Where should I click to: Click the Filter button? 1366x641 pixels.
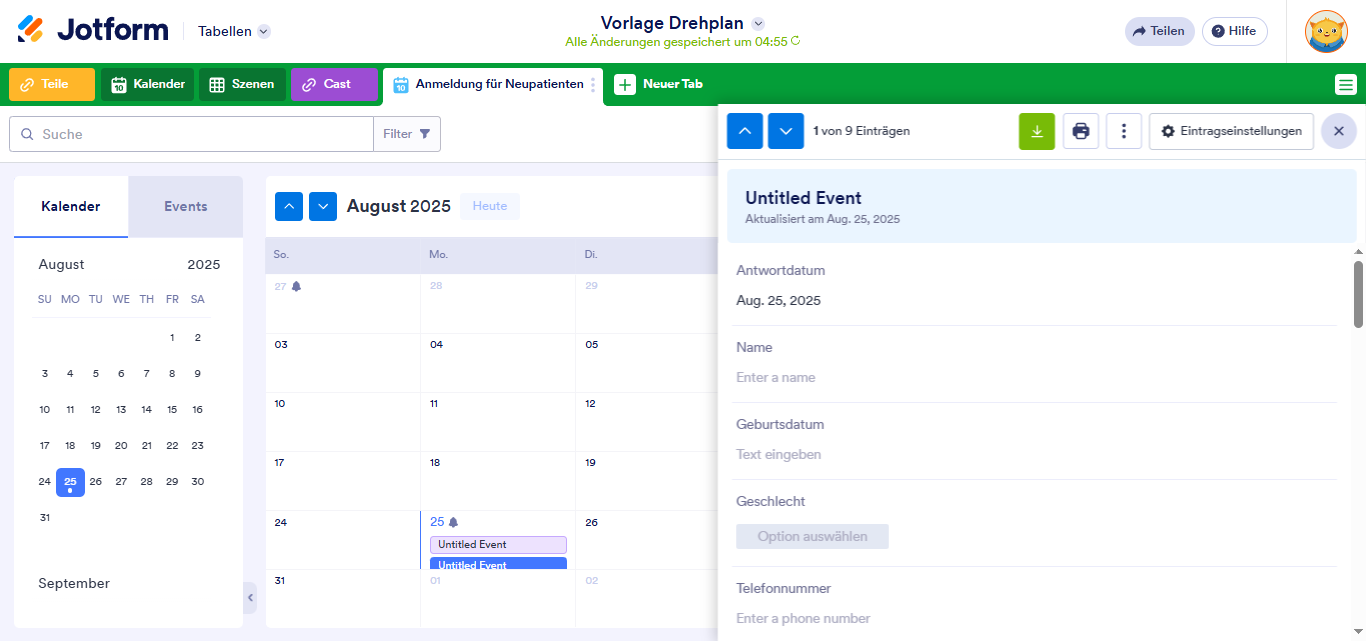(407, 134)
